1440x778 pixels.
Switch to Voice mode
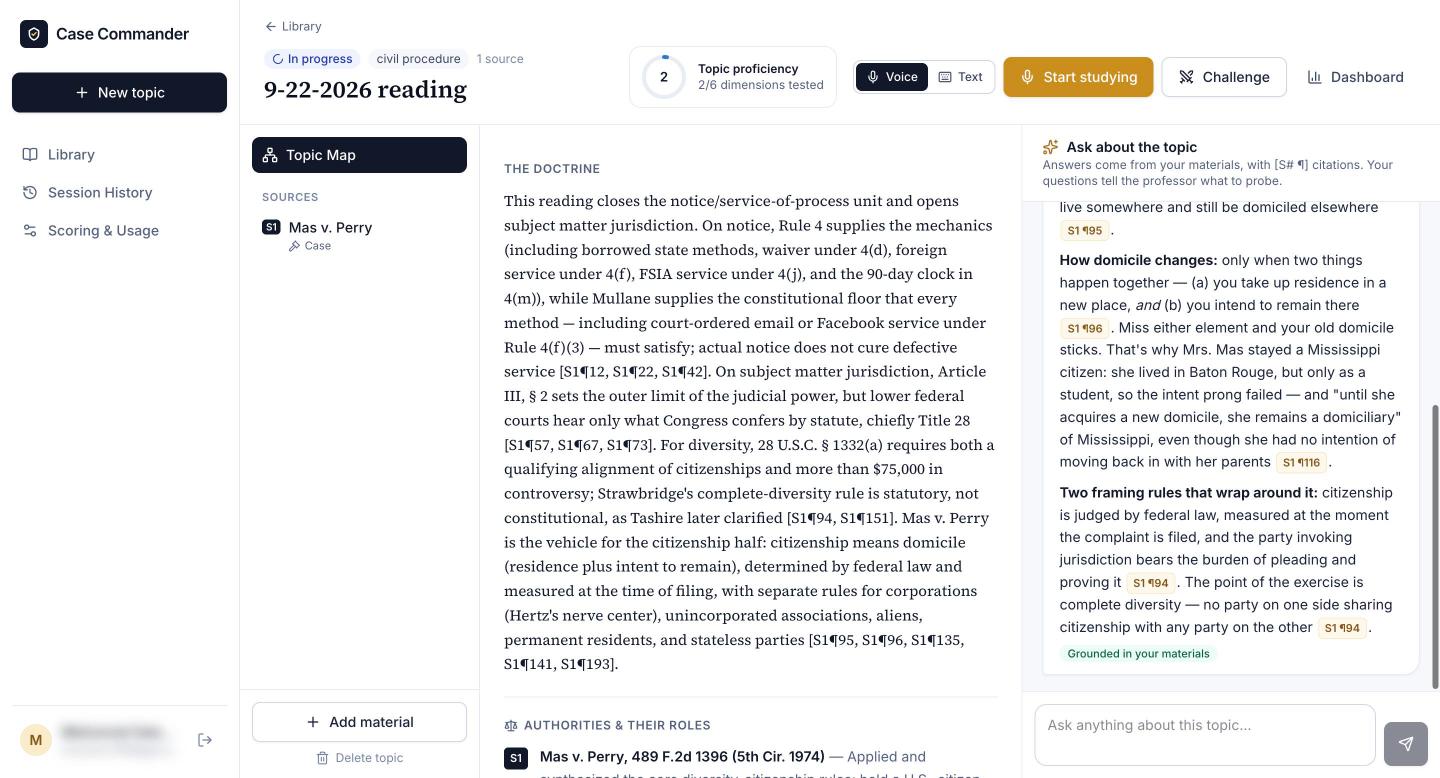pos(891,77)
